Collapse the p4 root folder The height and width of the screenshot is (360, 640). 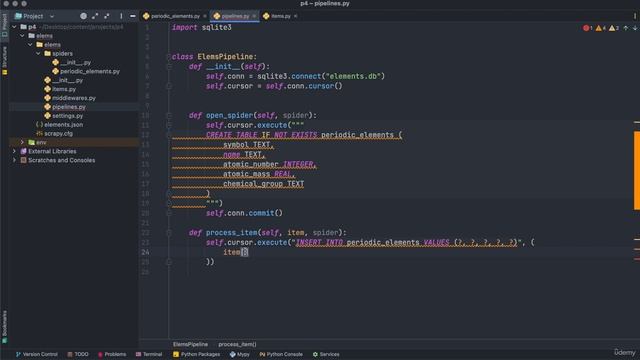tap(14, 27)
